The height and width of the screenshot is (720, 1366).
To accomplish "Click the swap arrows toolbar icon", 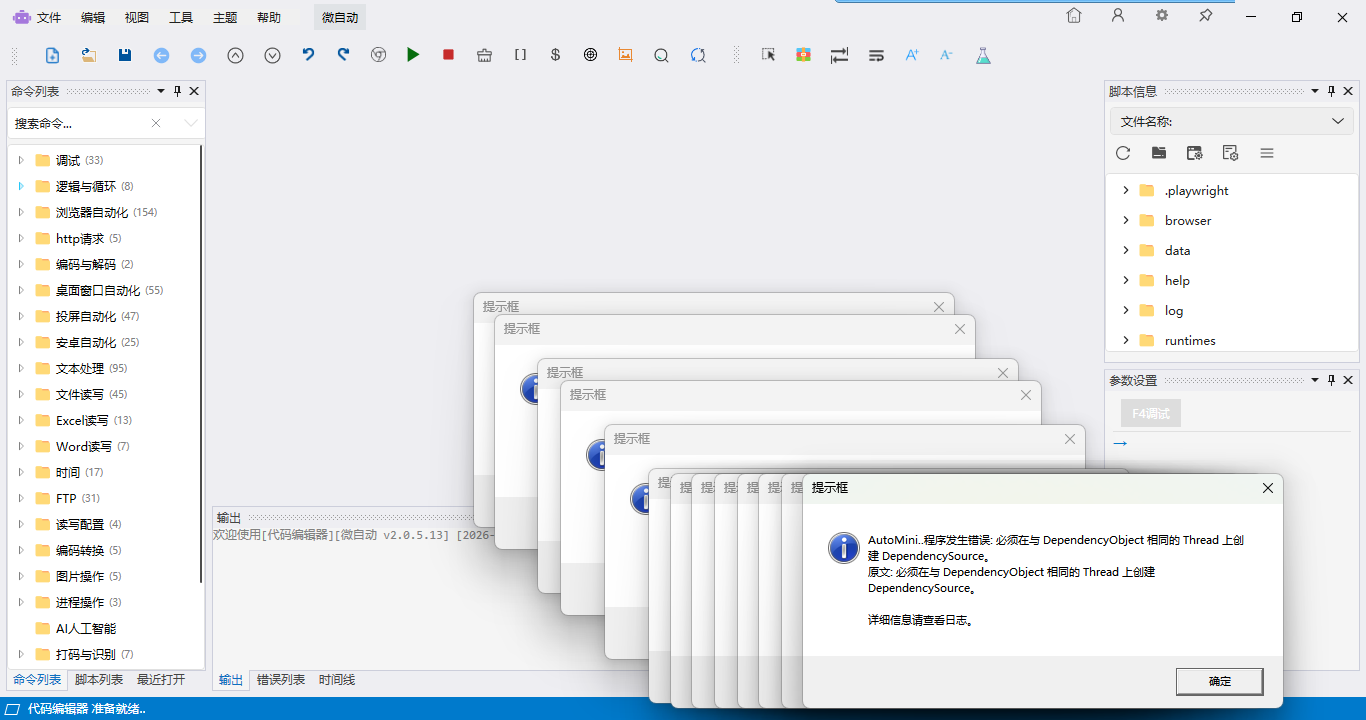I will (x=839, y=55).
